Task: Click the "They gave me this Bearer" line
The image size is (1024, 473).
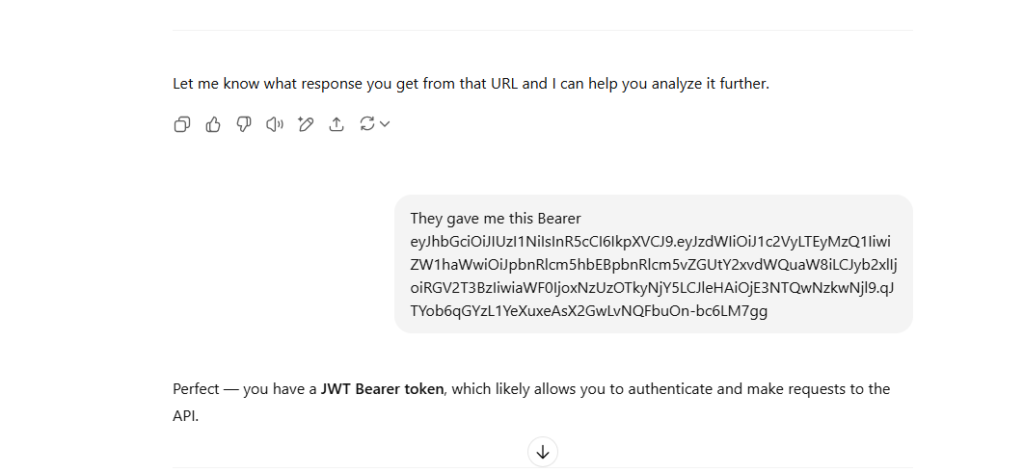Action: [x=496, y=219]
